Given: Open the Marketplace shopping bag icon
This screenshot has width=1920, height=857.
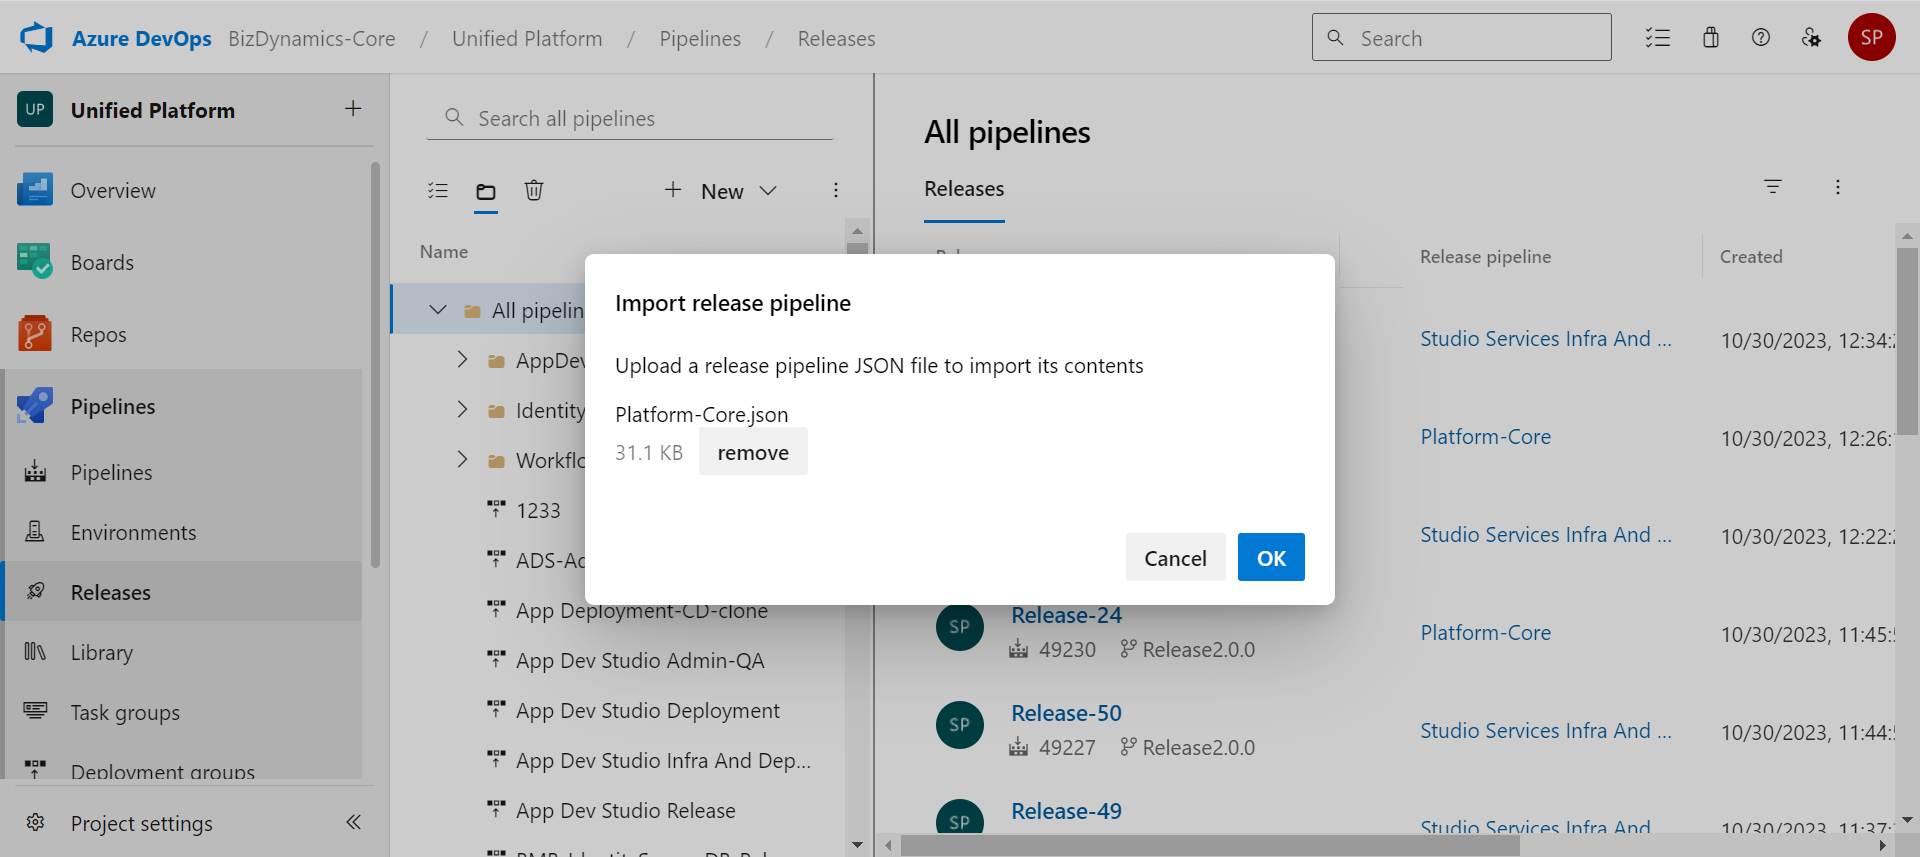Looking at the screenshot, I should point(1711,38).
